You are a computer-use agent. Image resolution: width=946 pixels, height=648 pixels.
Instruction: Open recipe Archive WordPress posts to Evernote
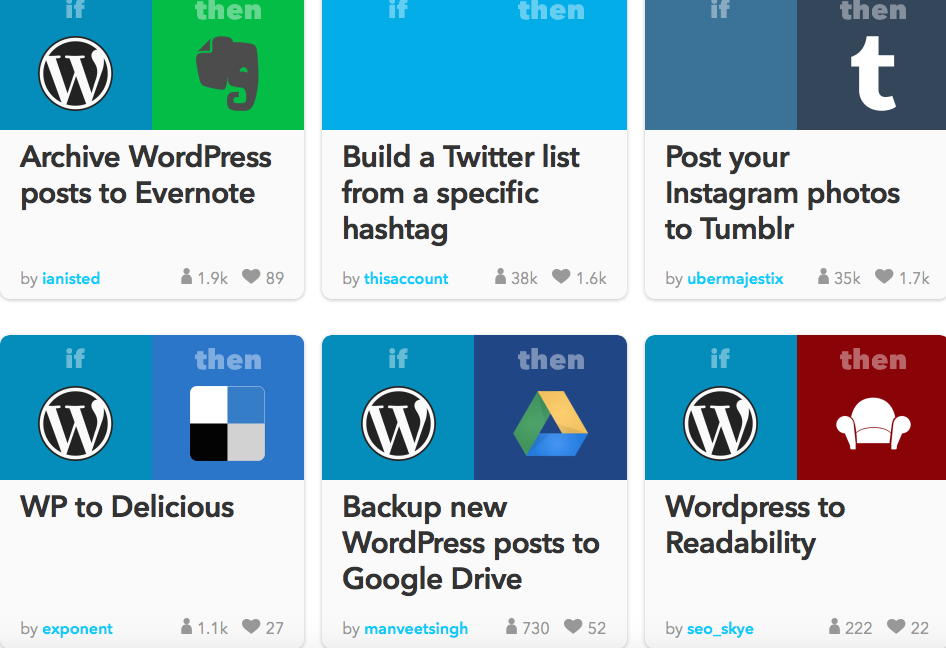tap(146, 175)
